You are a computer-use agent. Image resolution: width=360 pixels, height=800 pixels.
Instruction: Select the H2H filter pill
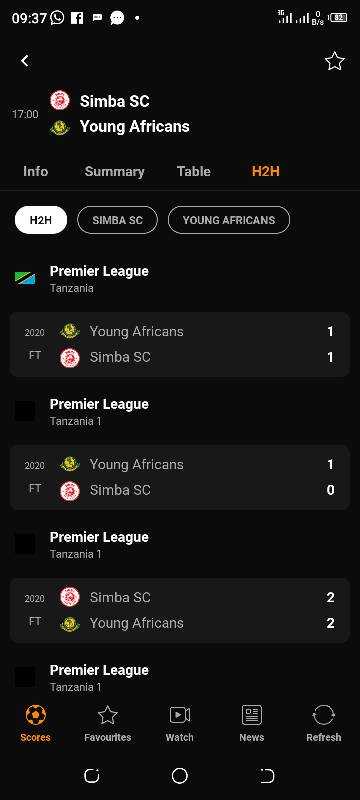(41, 220)
